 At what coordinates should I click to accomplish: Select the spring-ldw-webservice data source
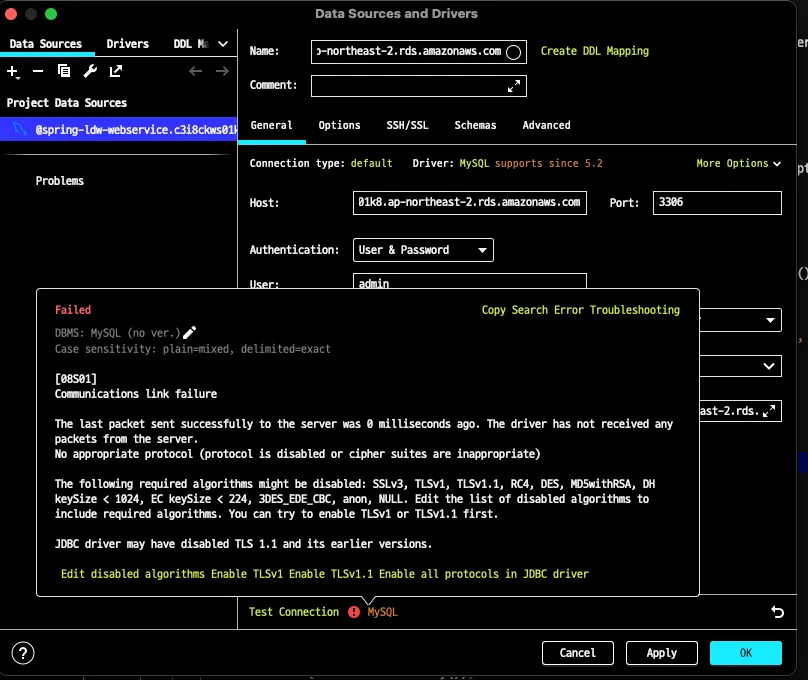[x=130, y=130]
